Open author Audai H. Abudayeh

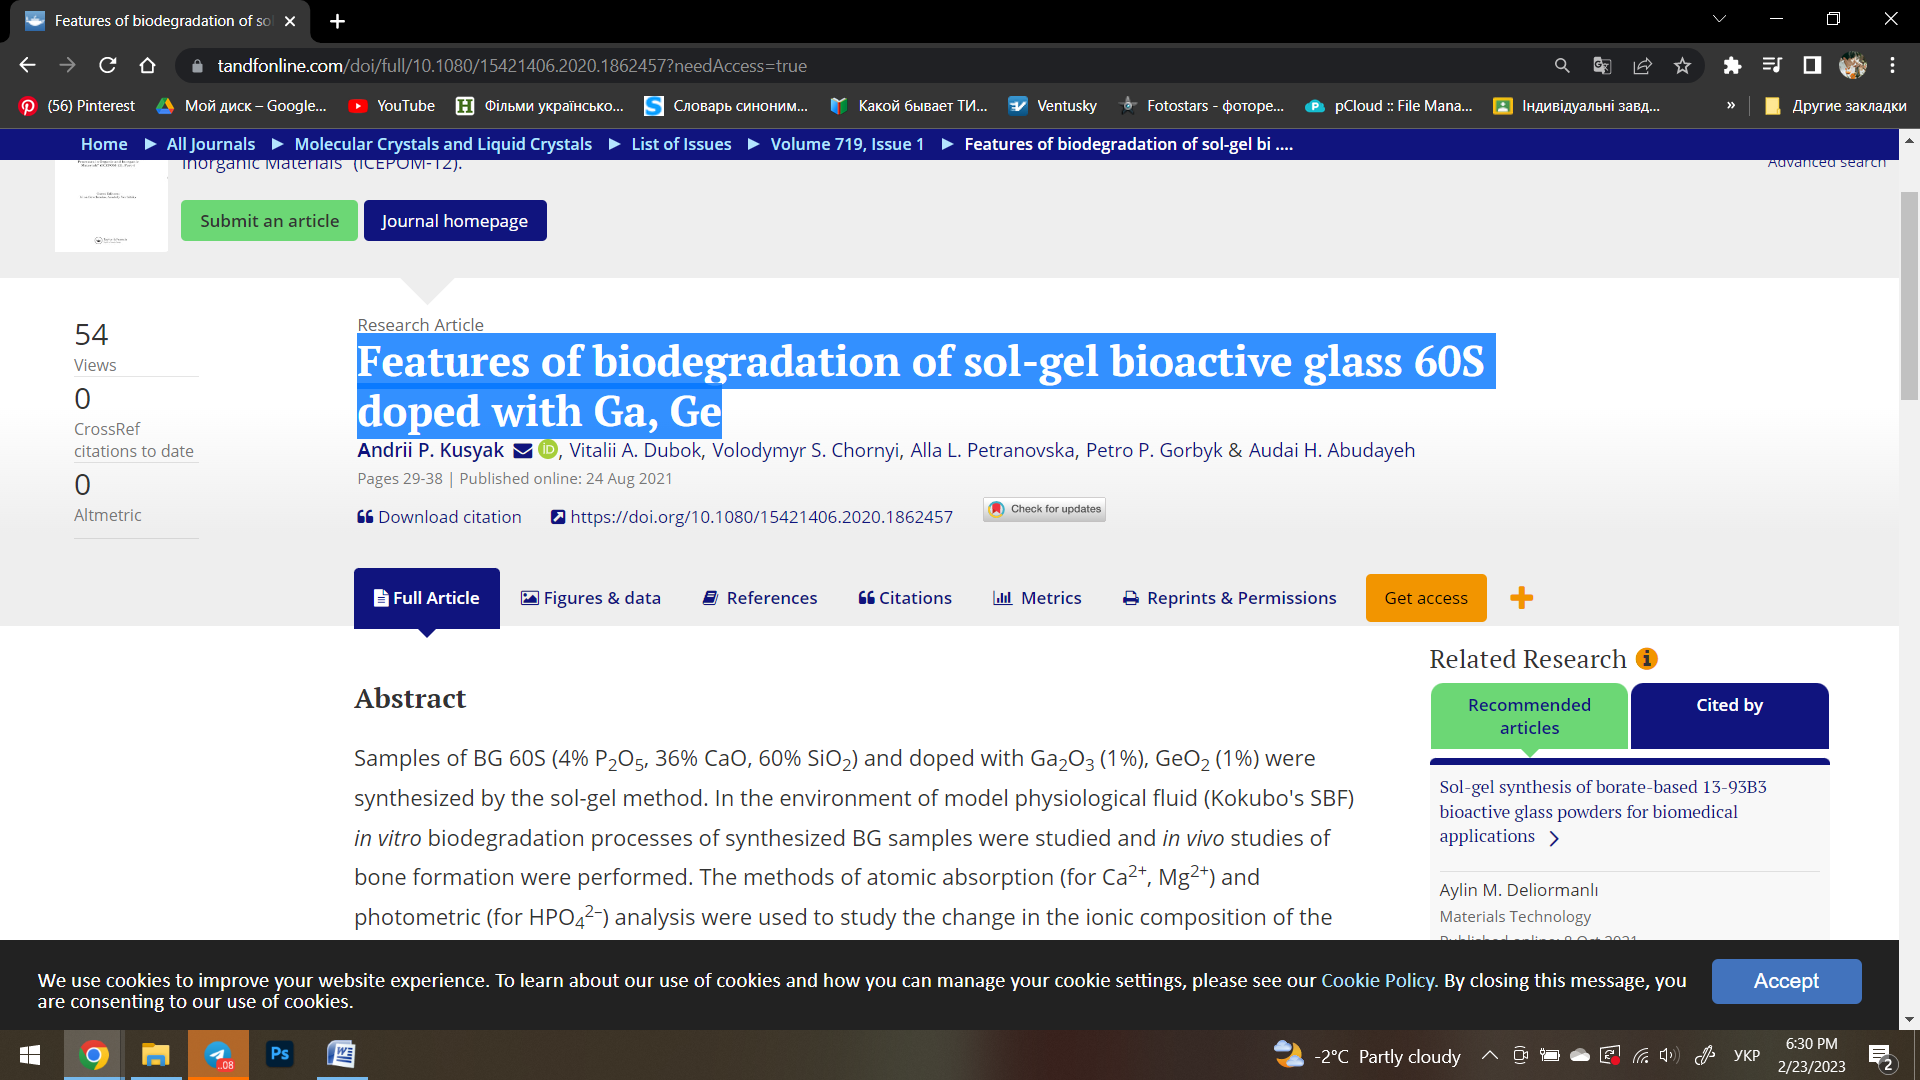[1331, 450]
